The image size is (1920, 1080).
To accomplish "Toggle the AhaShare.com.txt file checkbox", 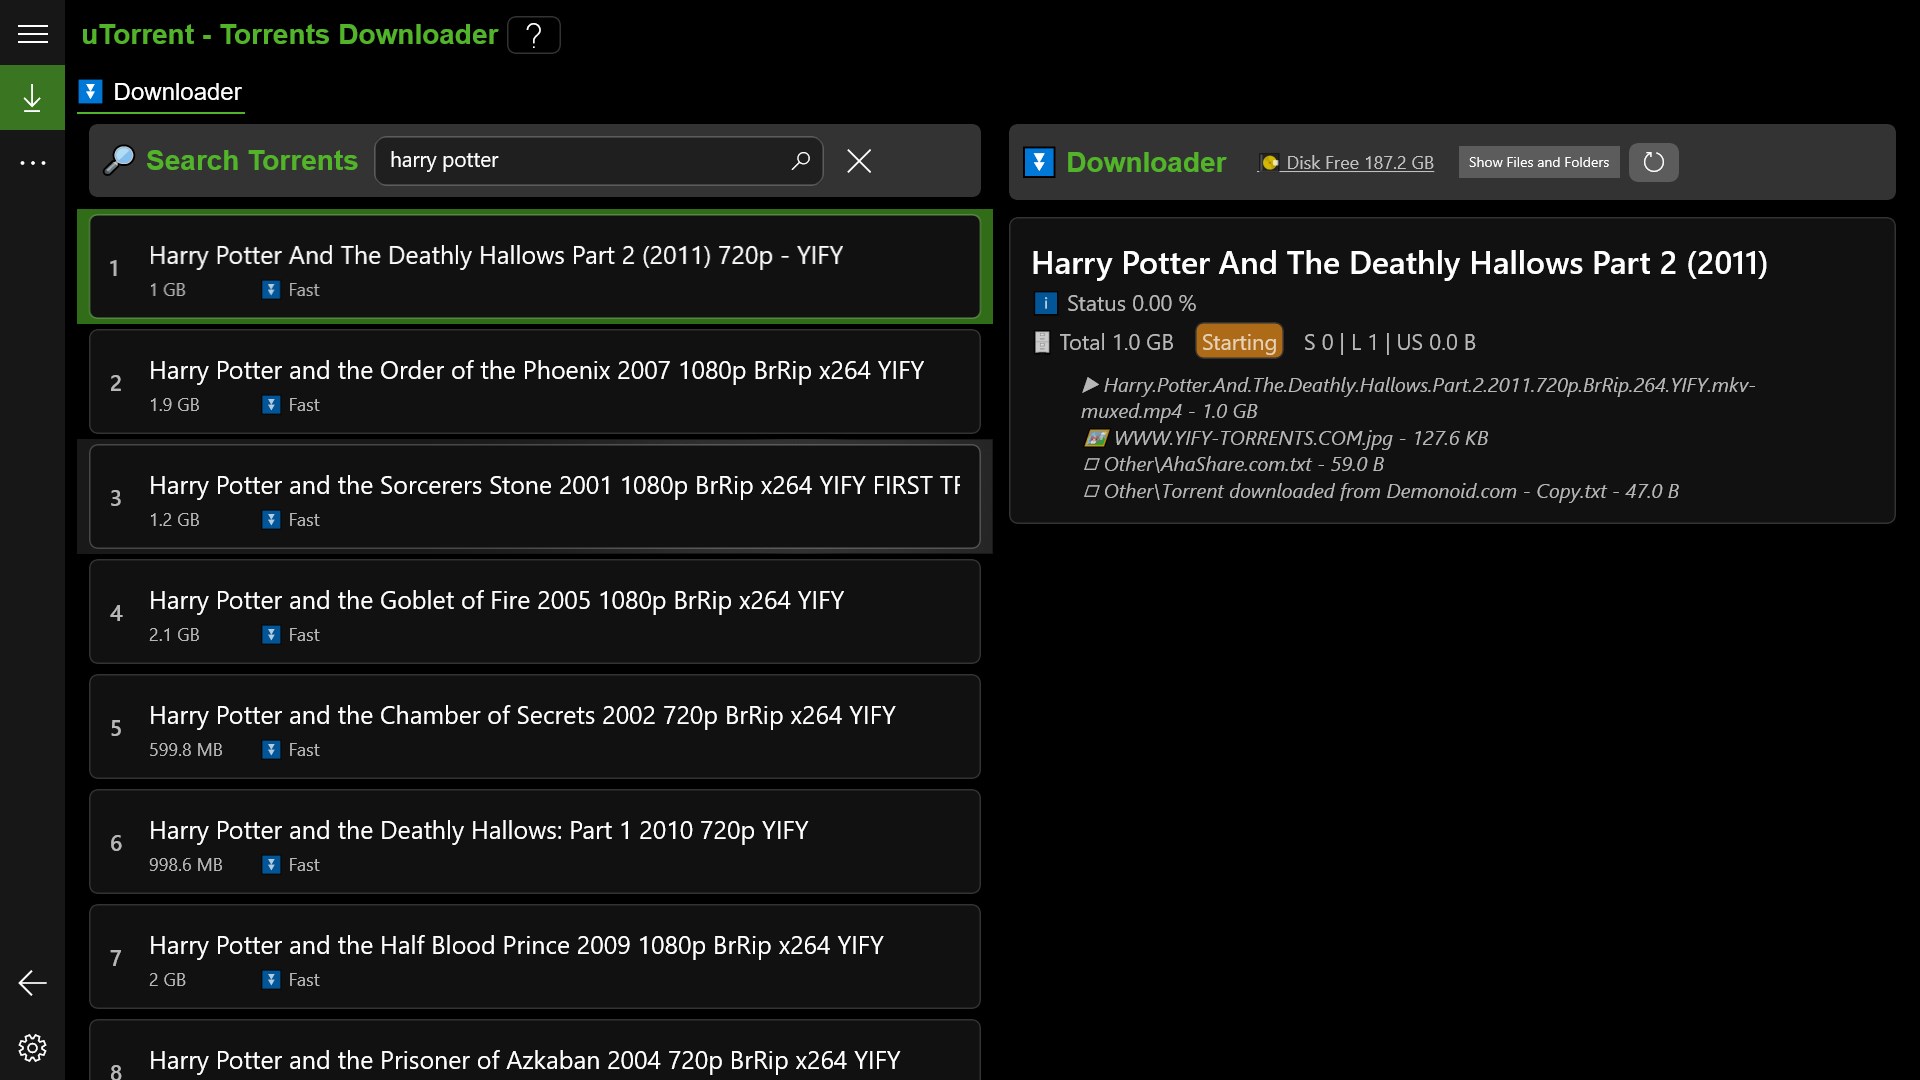I will 1091,465.
